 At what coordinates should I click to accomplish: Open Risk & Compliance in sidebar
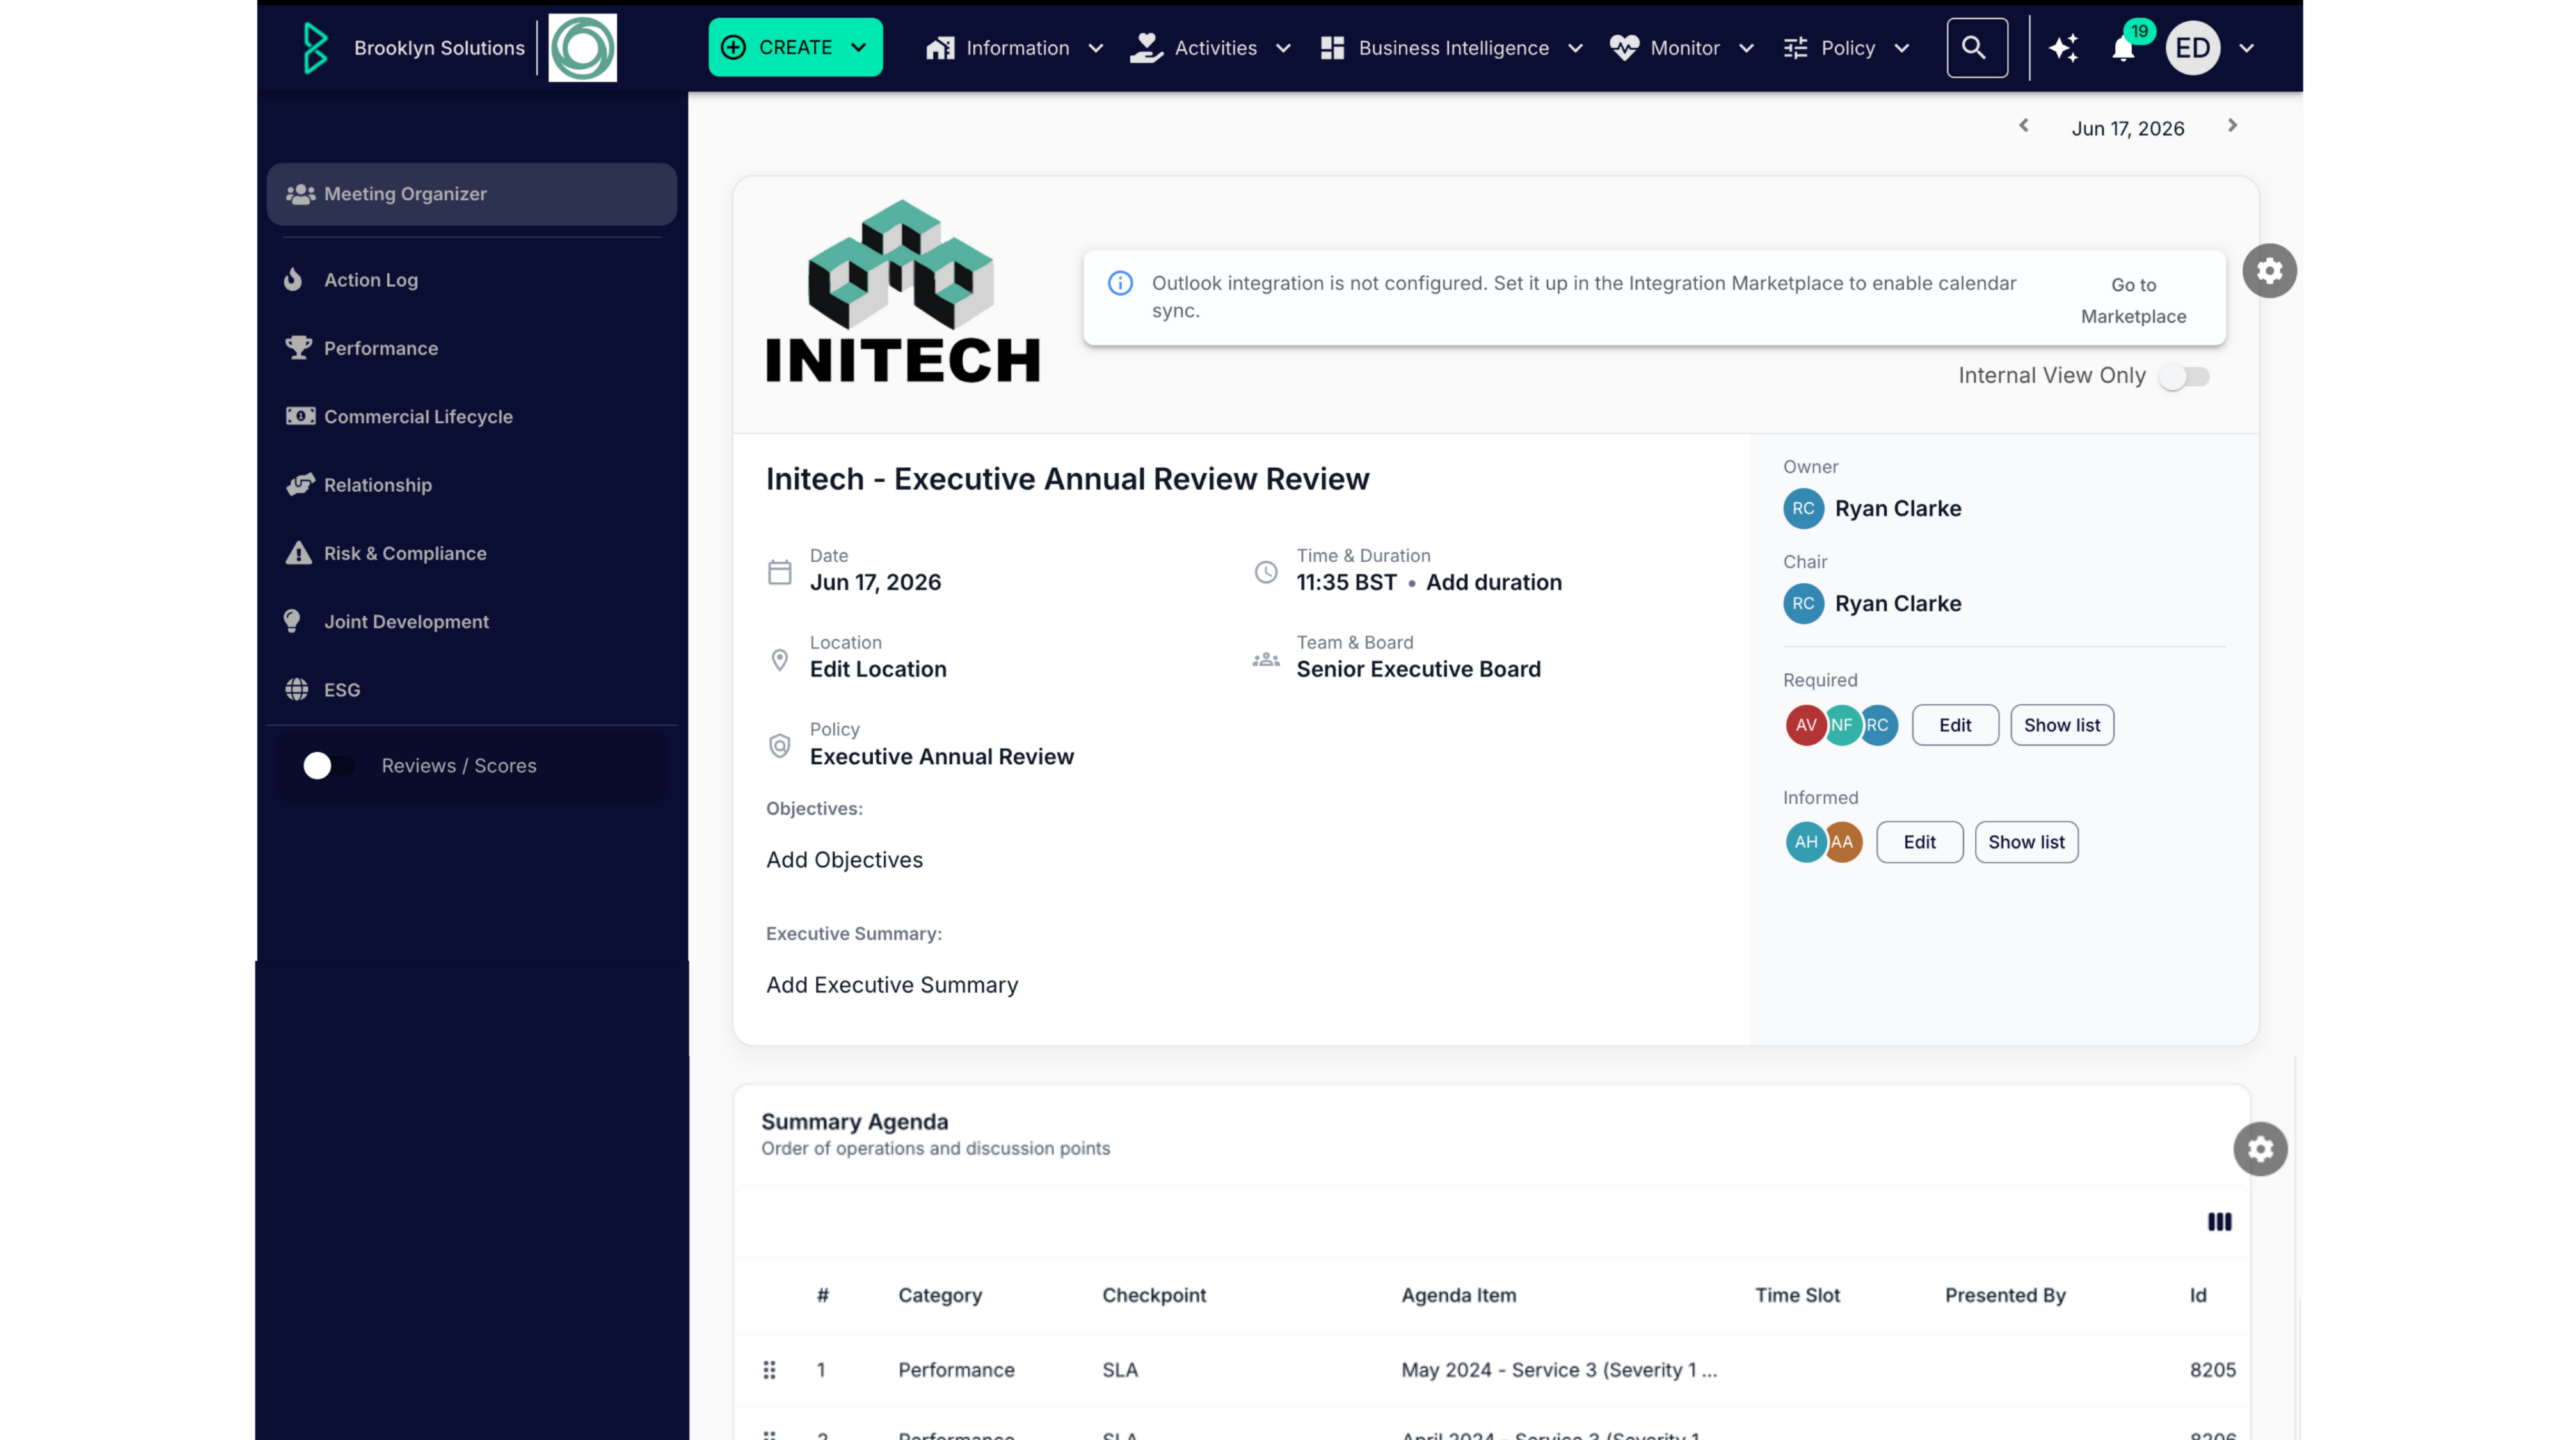405,553
